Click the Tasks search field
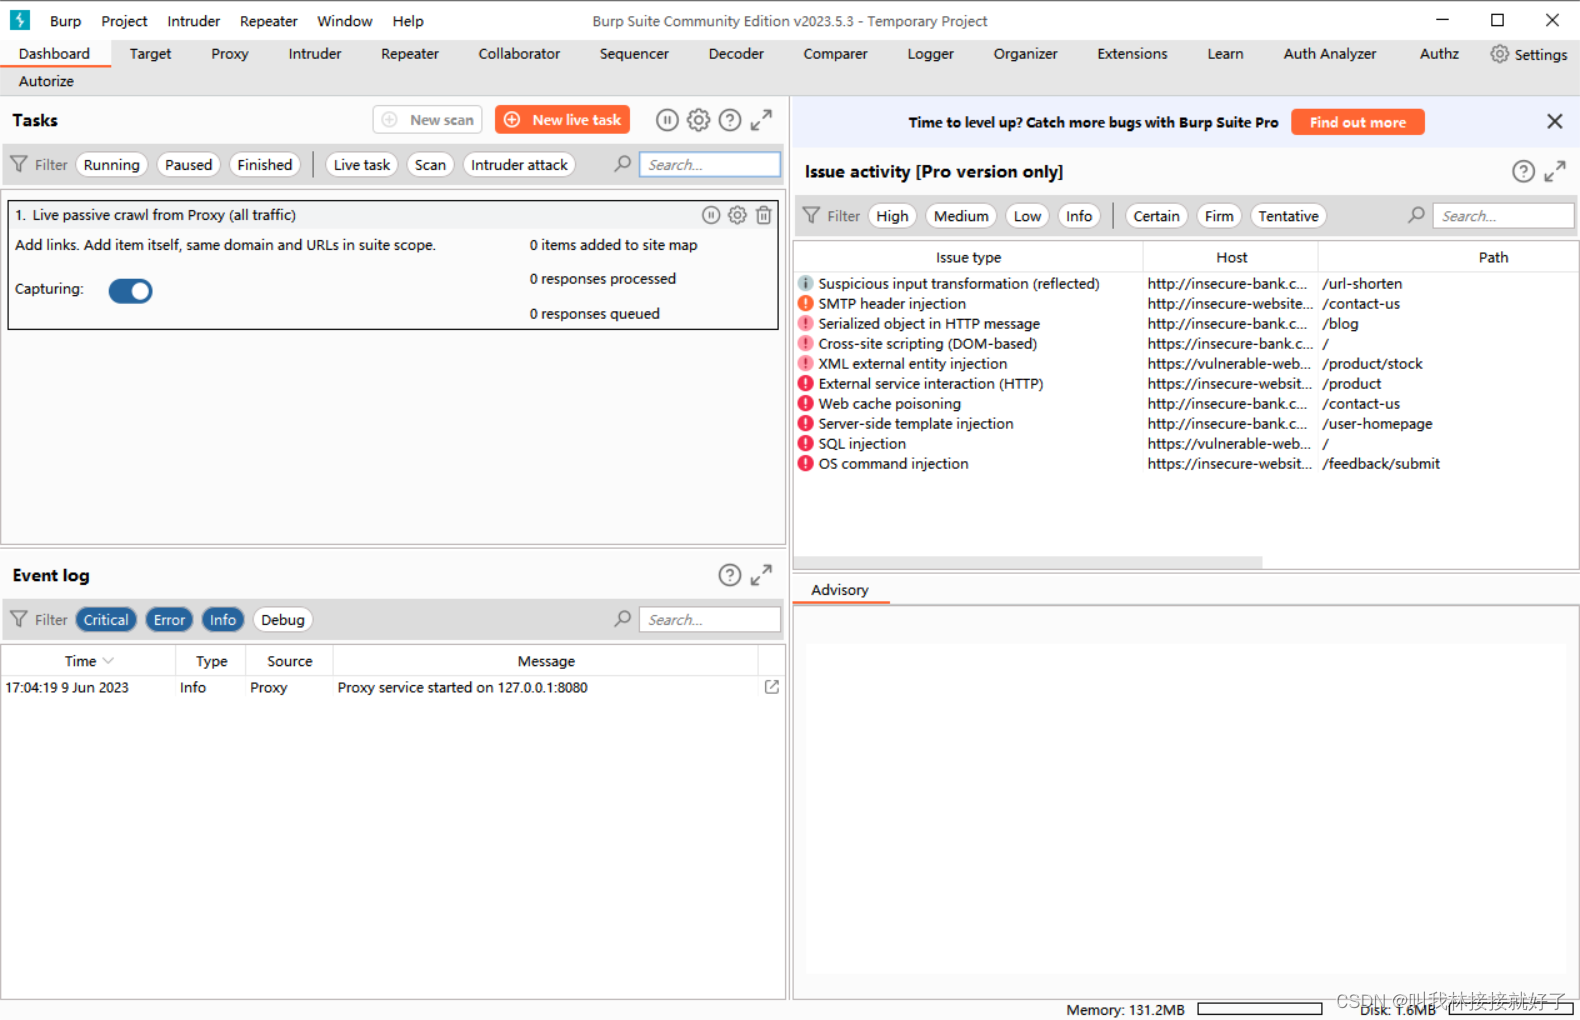The width and height of the screenshot is (1580, 1020). tap(710, 165)
